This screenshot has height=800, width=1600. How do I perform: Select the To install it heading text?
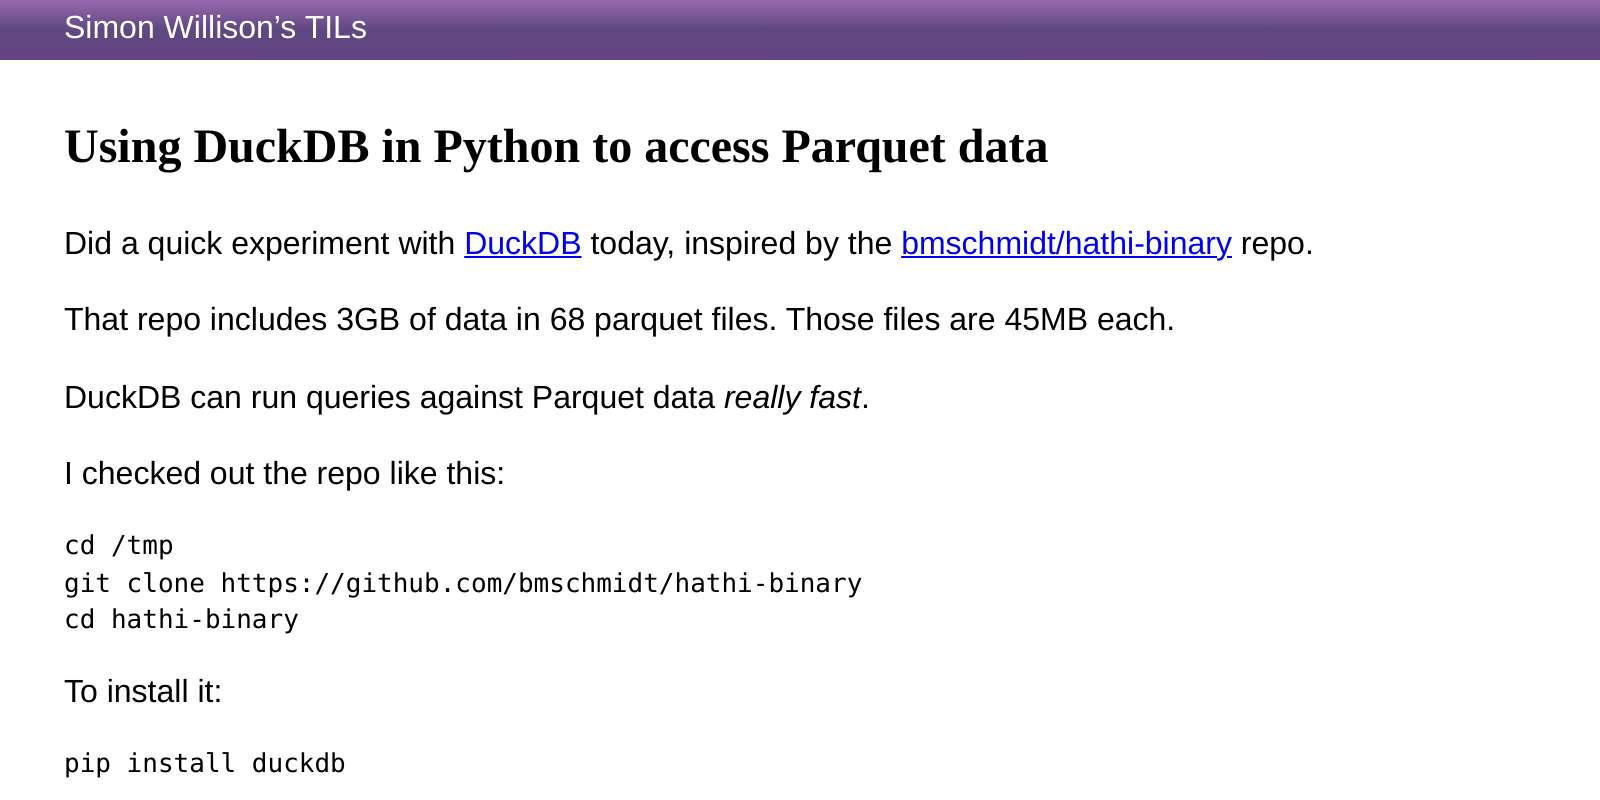[x=142, y=691]
